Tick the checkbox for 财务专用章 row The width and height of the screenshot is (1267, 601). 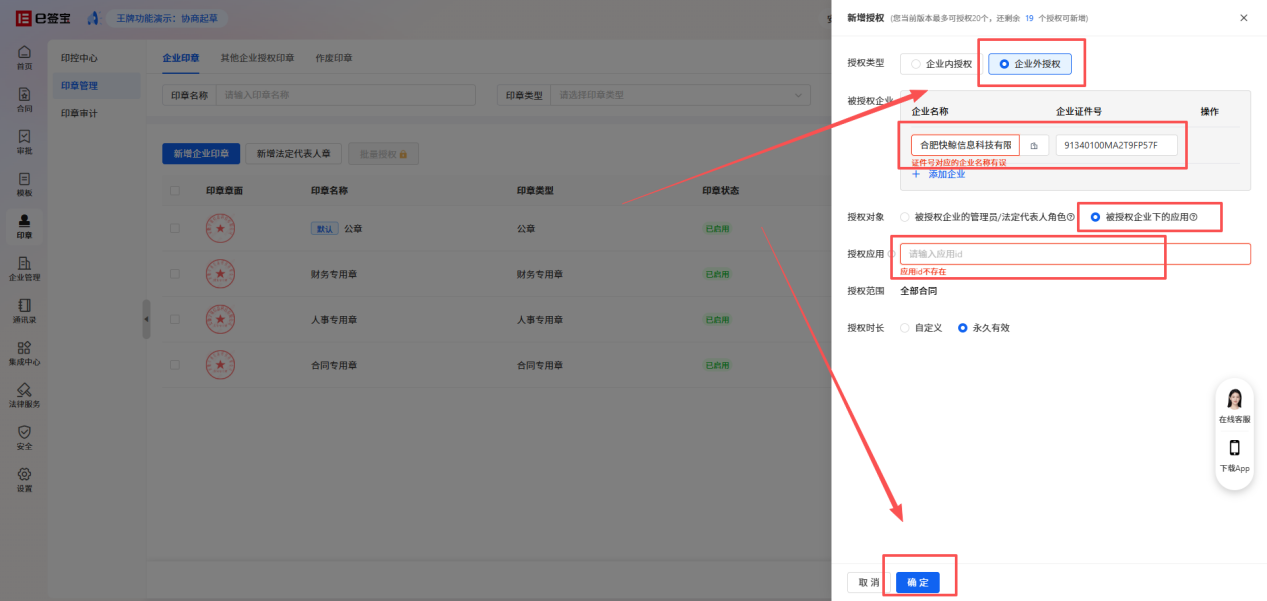175,273
